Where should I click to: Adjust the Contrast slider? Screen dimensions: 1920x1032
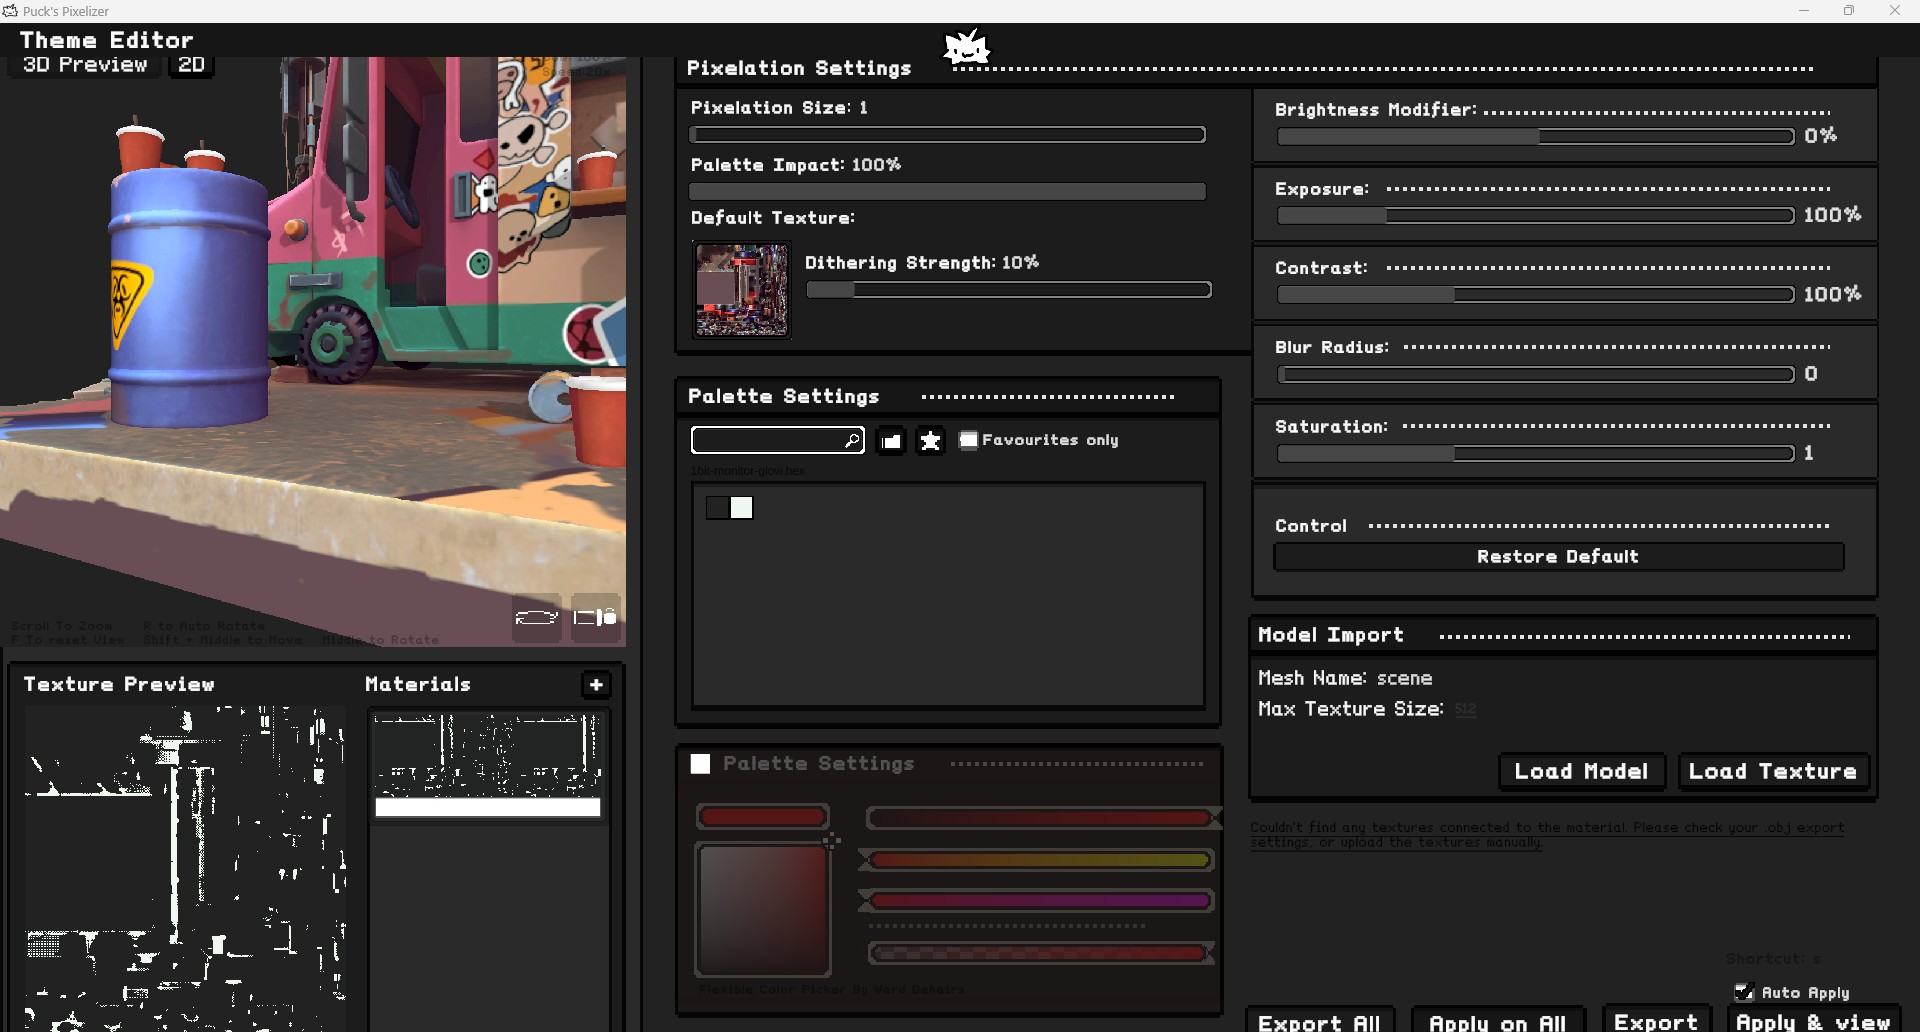(1535, 294)
